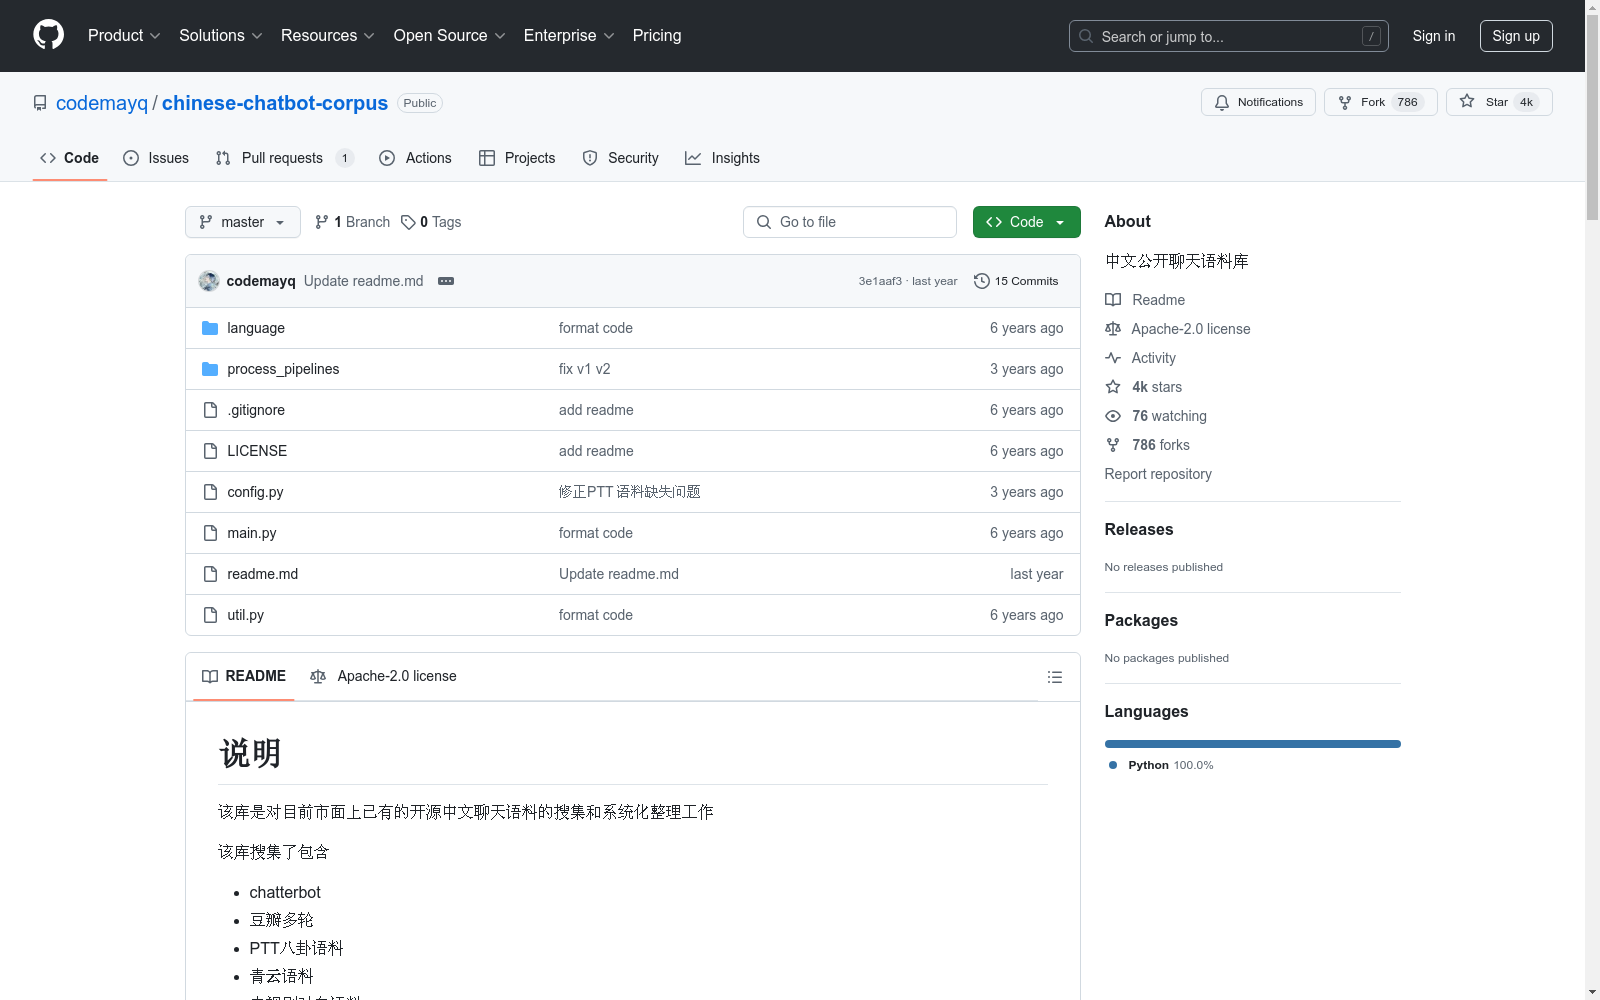The height and width of the screenshot is (1000, 1600).
Task: Click the GitHub logo in header
Action: [x=48, y=35]
